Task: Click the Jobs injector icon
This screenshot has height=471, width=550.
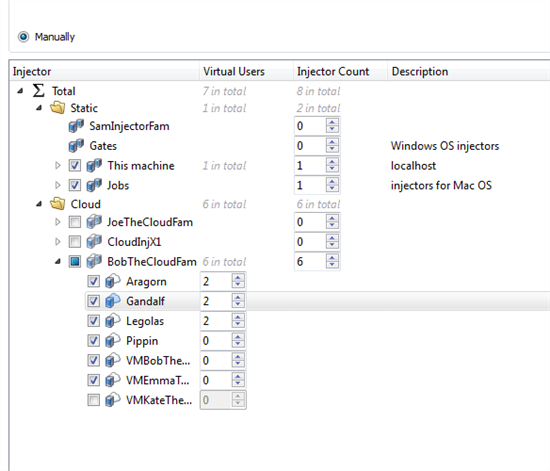Action: pos(94,185)
